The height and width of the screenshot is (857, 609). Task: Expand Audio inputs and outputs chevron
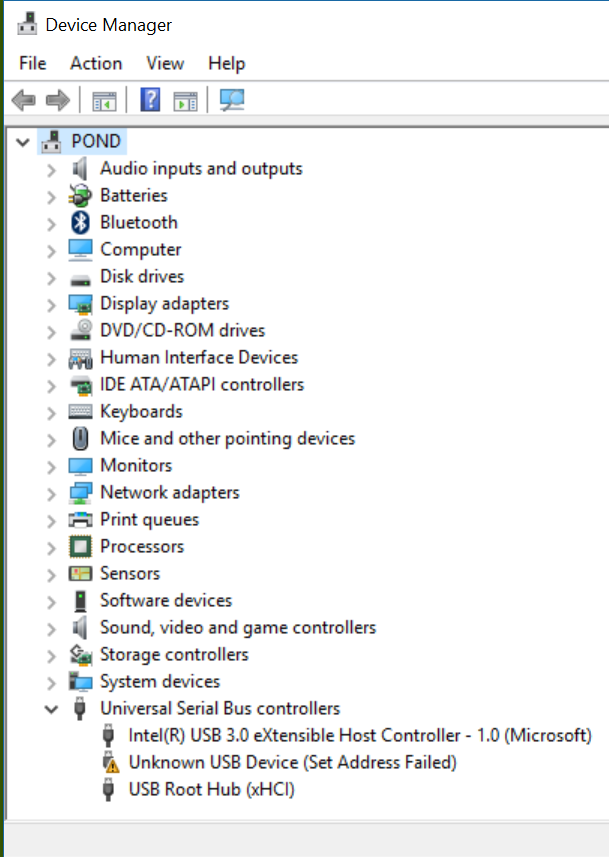click(51, 169)
